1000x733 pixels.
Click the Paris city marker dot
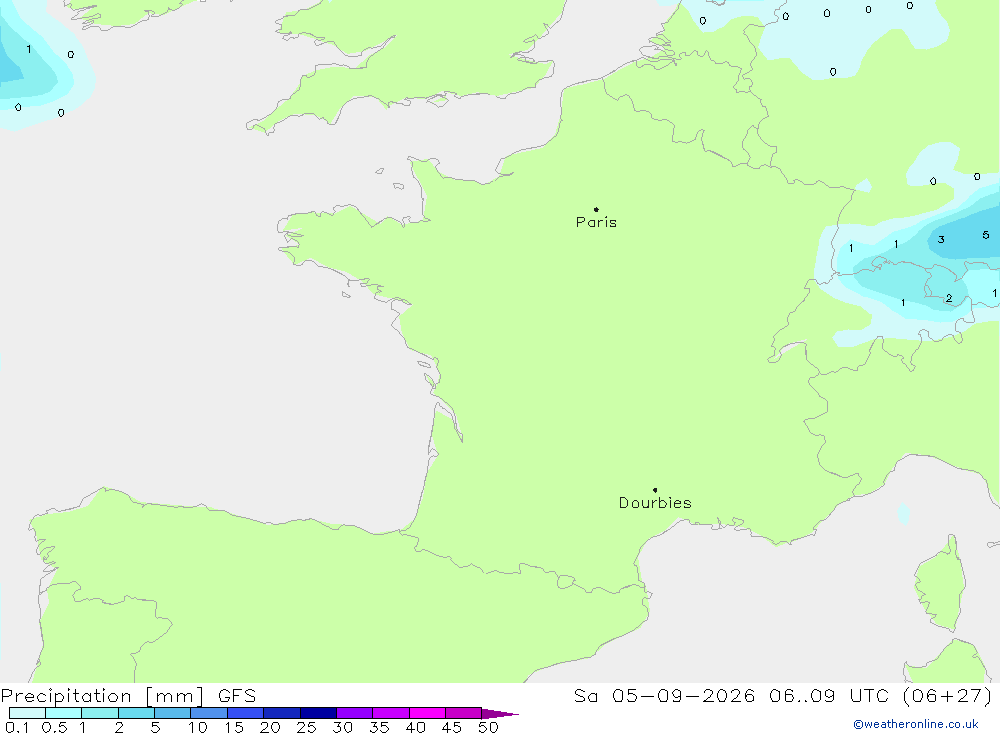click(x=596, y=209)
